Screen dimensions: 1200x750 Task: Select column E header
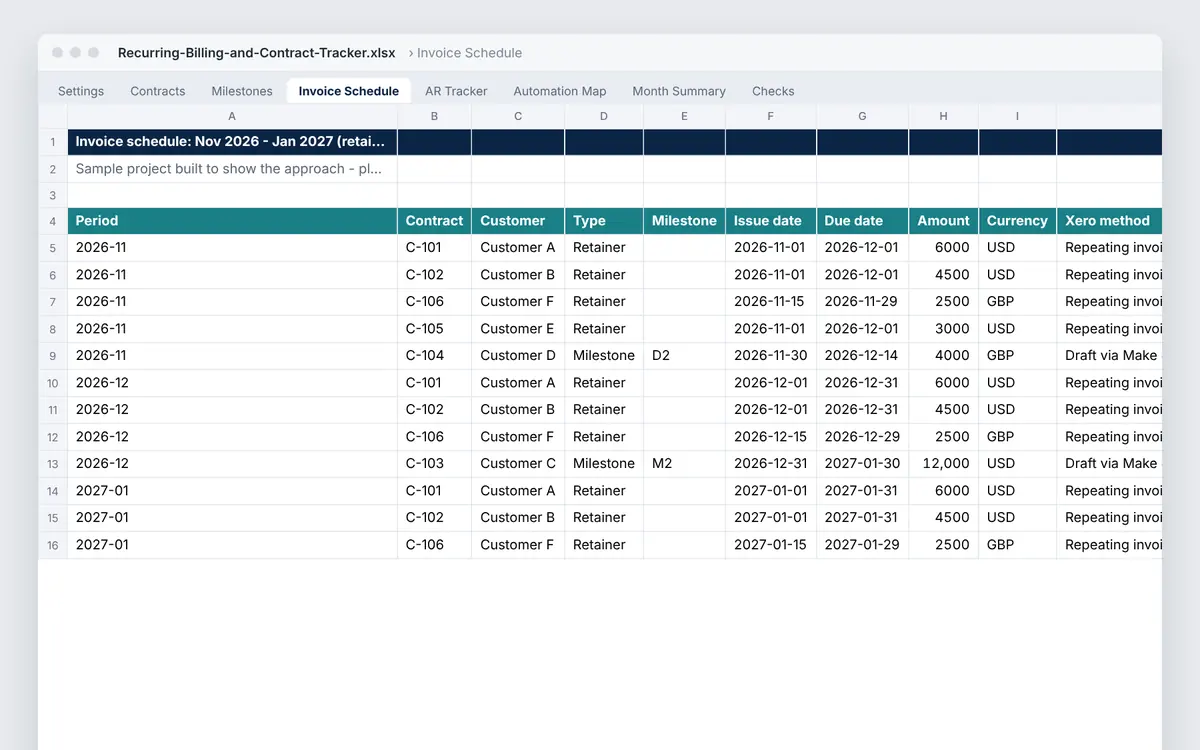pos(684,117)
